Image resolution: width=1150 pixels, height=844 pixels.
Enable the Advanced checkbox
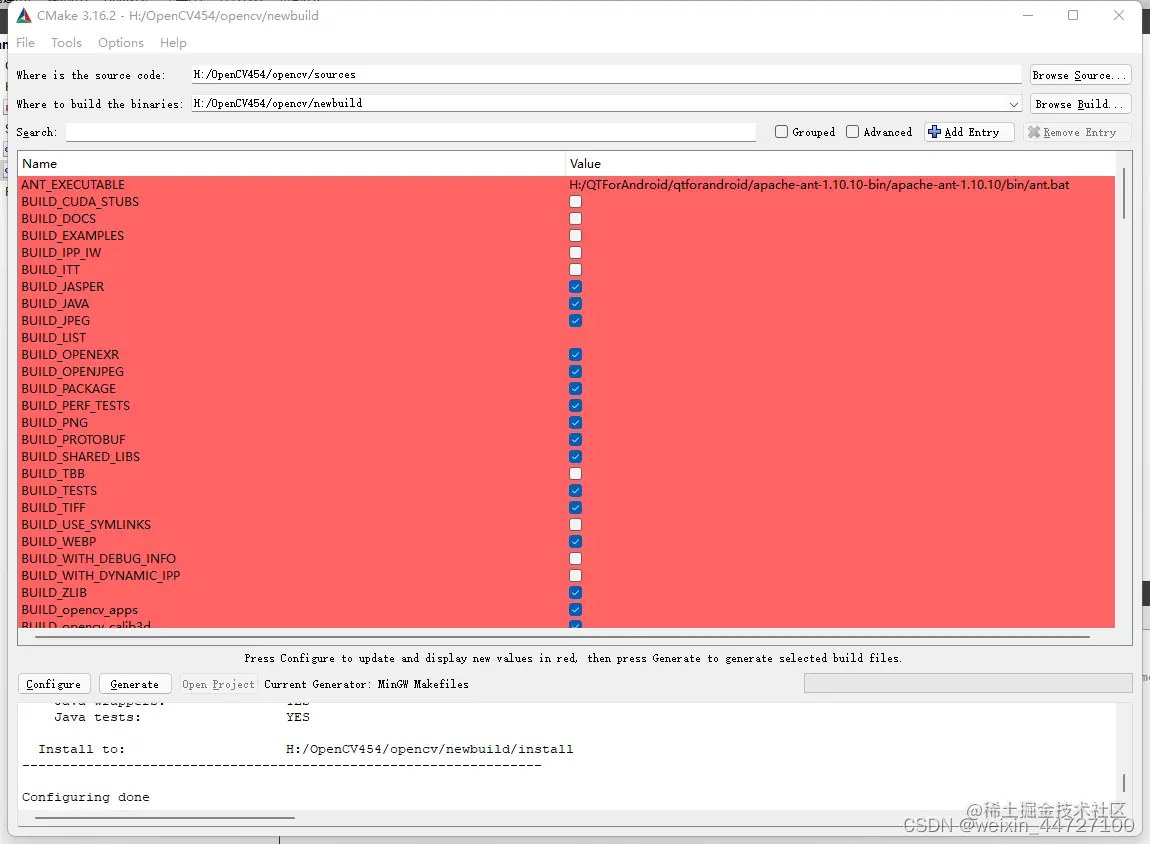click(853, 131)
